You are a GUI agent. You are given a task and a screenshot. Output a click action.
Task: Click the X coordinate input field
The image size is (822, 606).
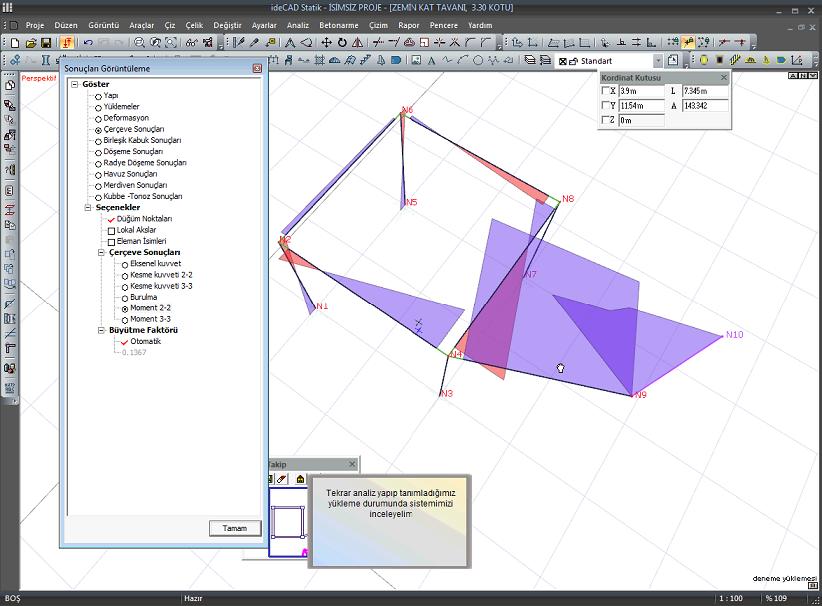pyautogui.click(x=641, y=91)
